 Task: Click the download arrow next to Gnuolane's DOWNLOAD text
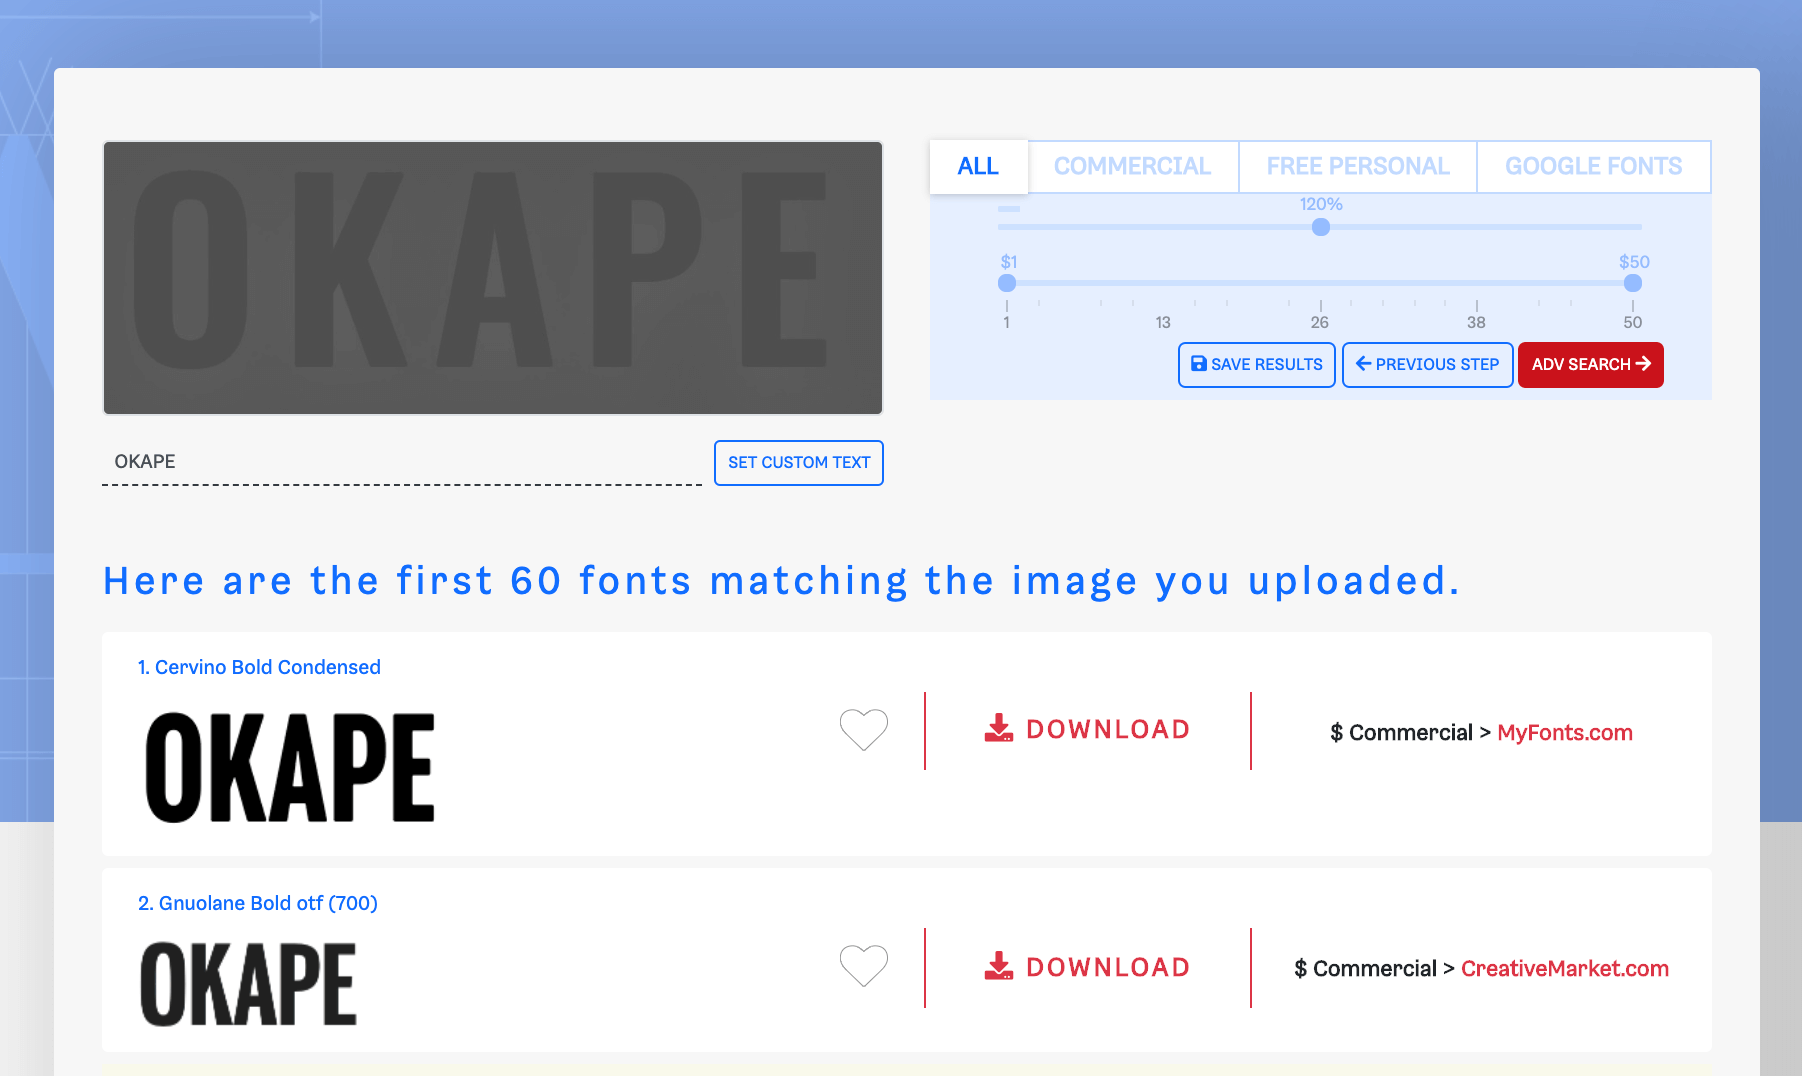997,966
